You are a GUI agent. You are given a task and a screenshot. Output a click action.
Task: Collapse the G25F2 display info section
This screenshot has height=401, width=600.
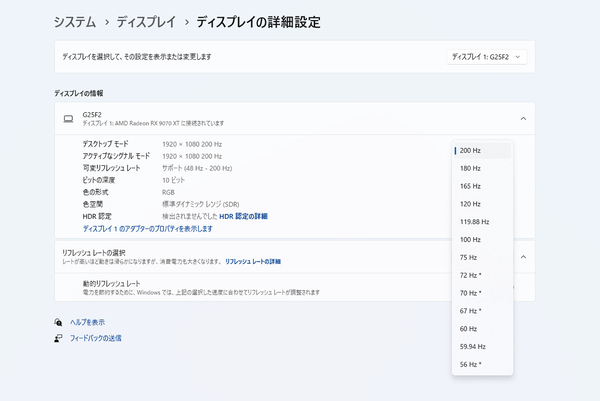(523, 119)
